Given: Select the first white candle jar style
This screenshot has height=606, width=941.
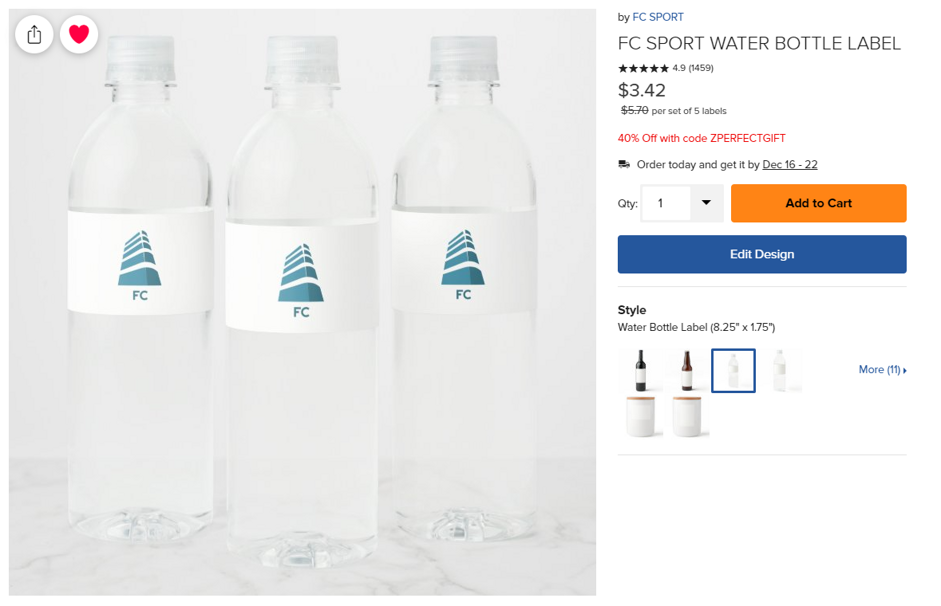Looking at the screenshot, I should pos(641,416).
